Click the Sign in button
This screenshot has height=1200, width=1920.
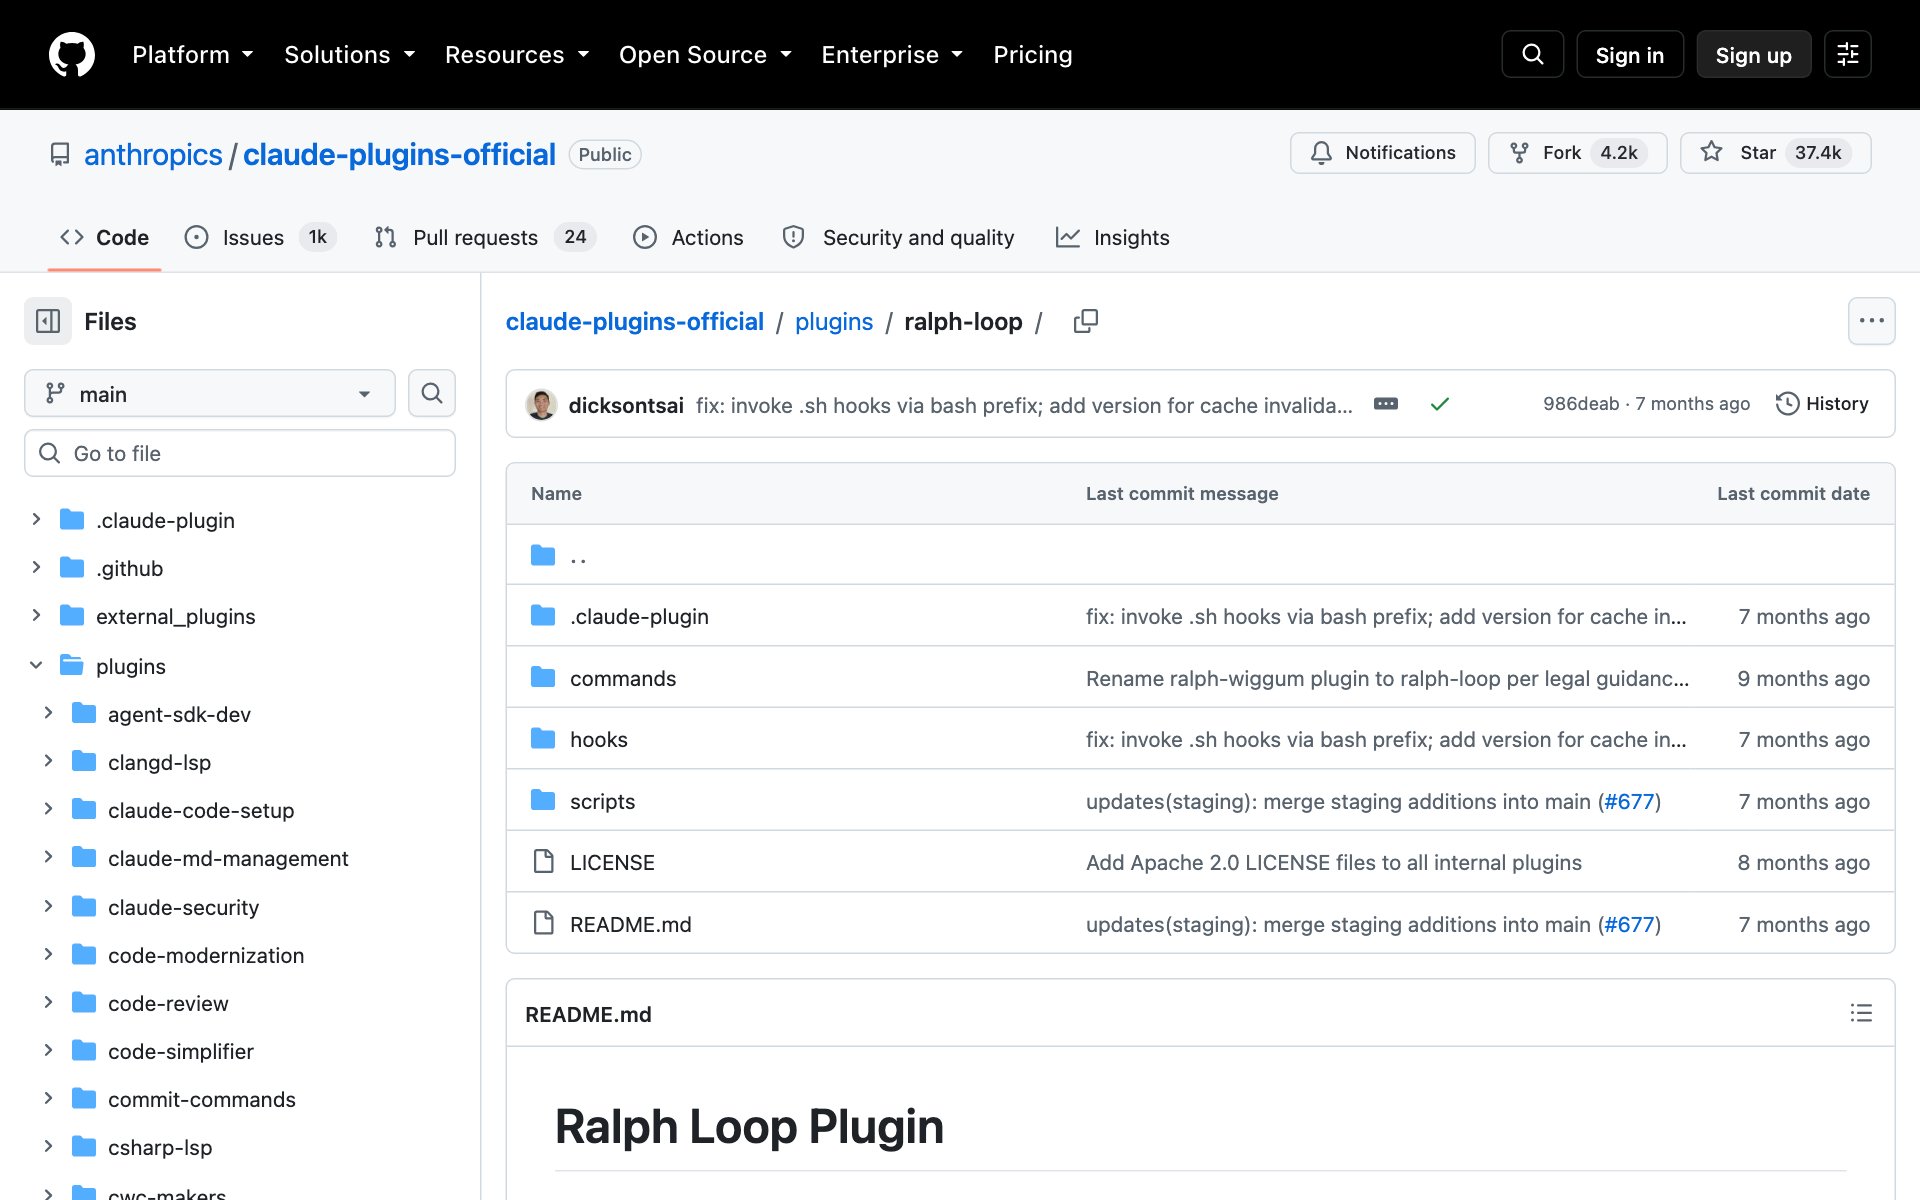[x=1629, y=55]
